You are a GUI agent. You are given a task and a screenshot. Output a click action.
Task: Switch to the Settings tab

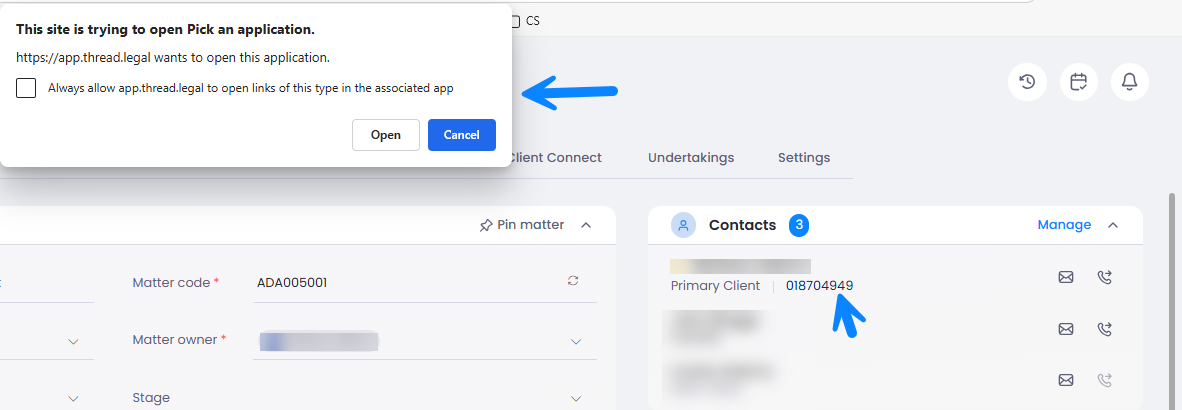[804, 158]
